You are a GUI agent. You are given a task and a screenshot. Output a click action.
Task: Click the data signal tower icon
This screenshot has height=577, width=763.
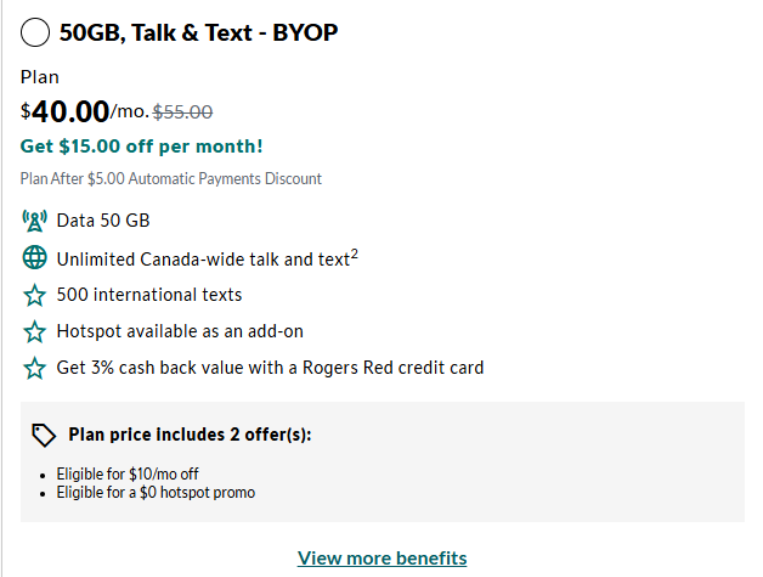[x=35, y=220]
